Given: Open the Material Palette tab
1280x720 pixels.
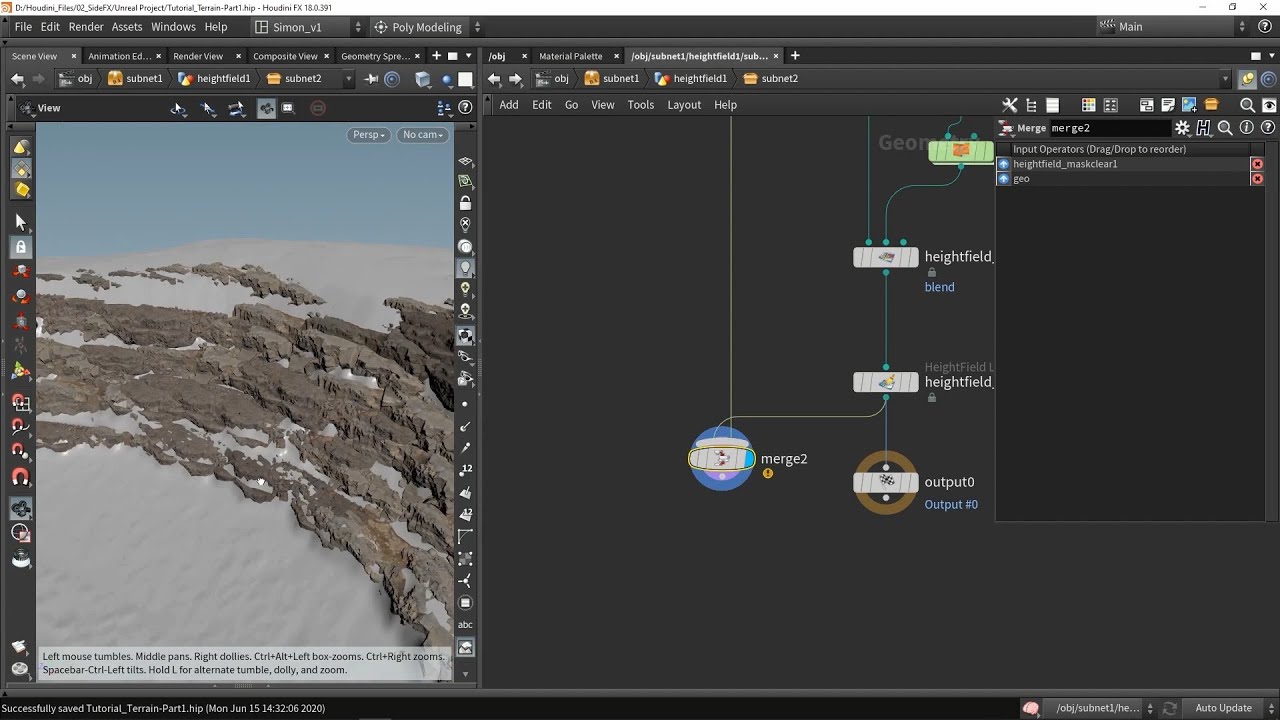Looking at the screenshot, I should [x=571, y=56].
